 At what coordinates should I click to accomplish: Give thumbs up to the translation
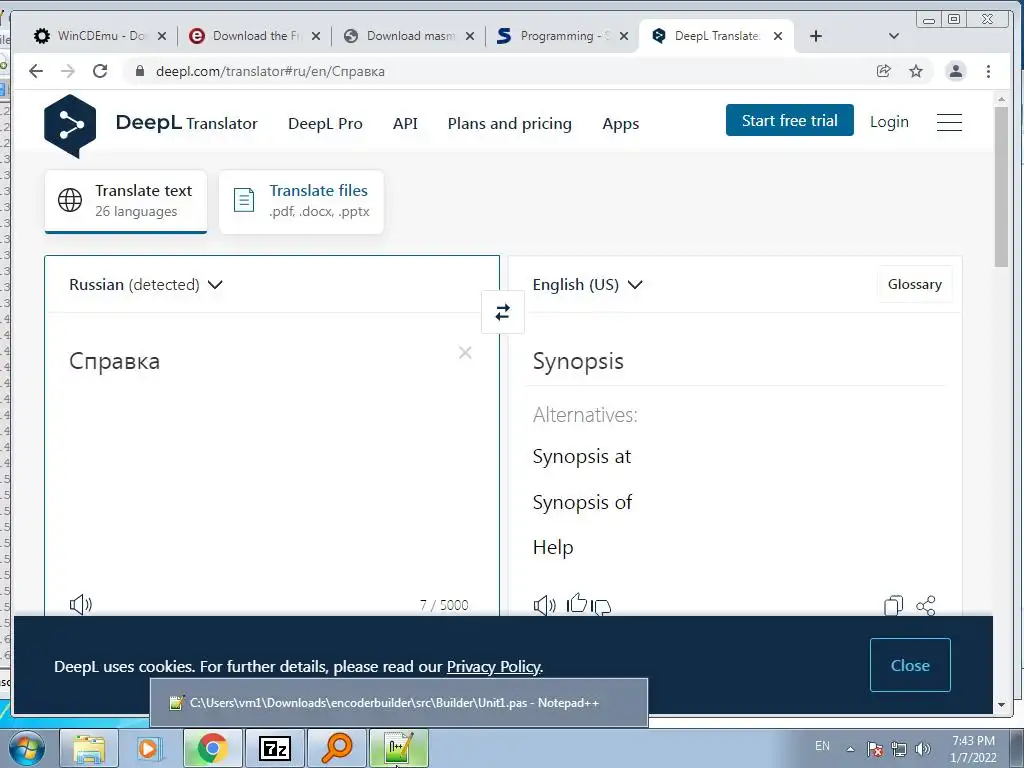(x=577, y=603)
